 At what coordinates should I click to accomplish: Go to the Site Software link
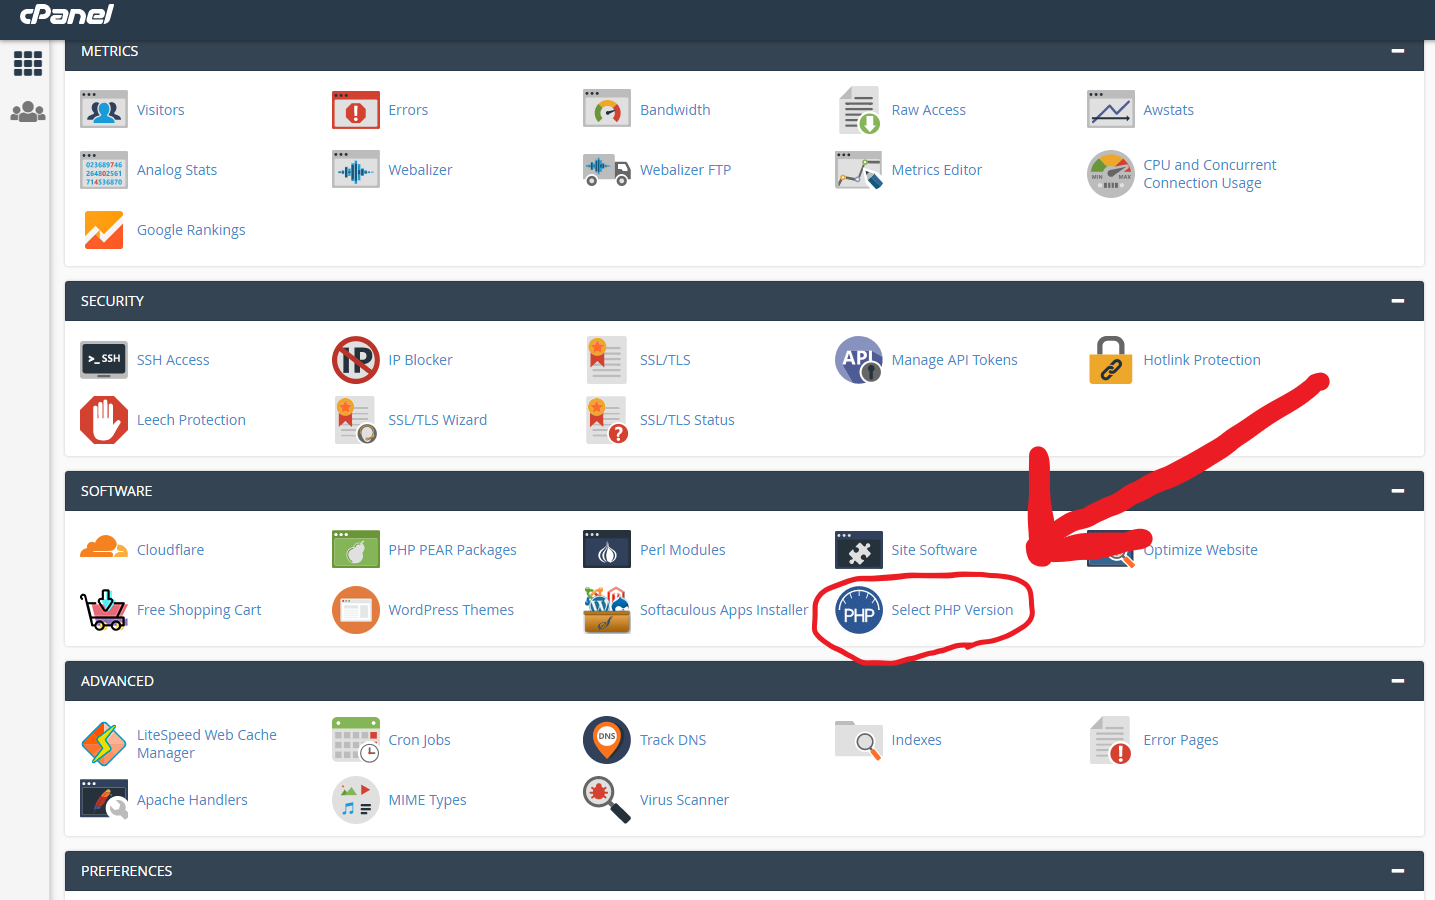point(934,550)
